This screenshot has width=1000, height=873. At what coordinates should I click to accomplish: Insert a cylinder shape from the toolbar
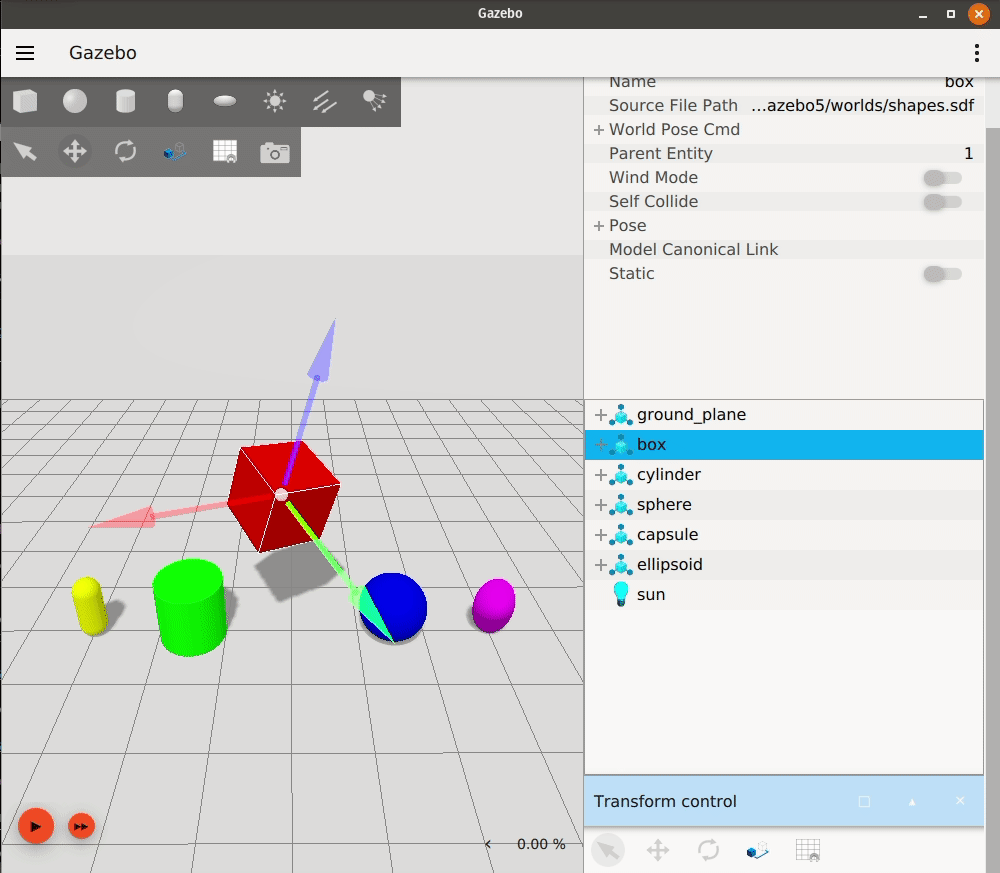point(125,101)
